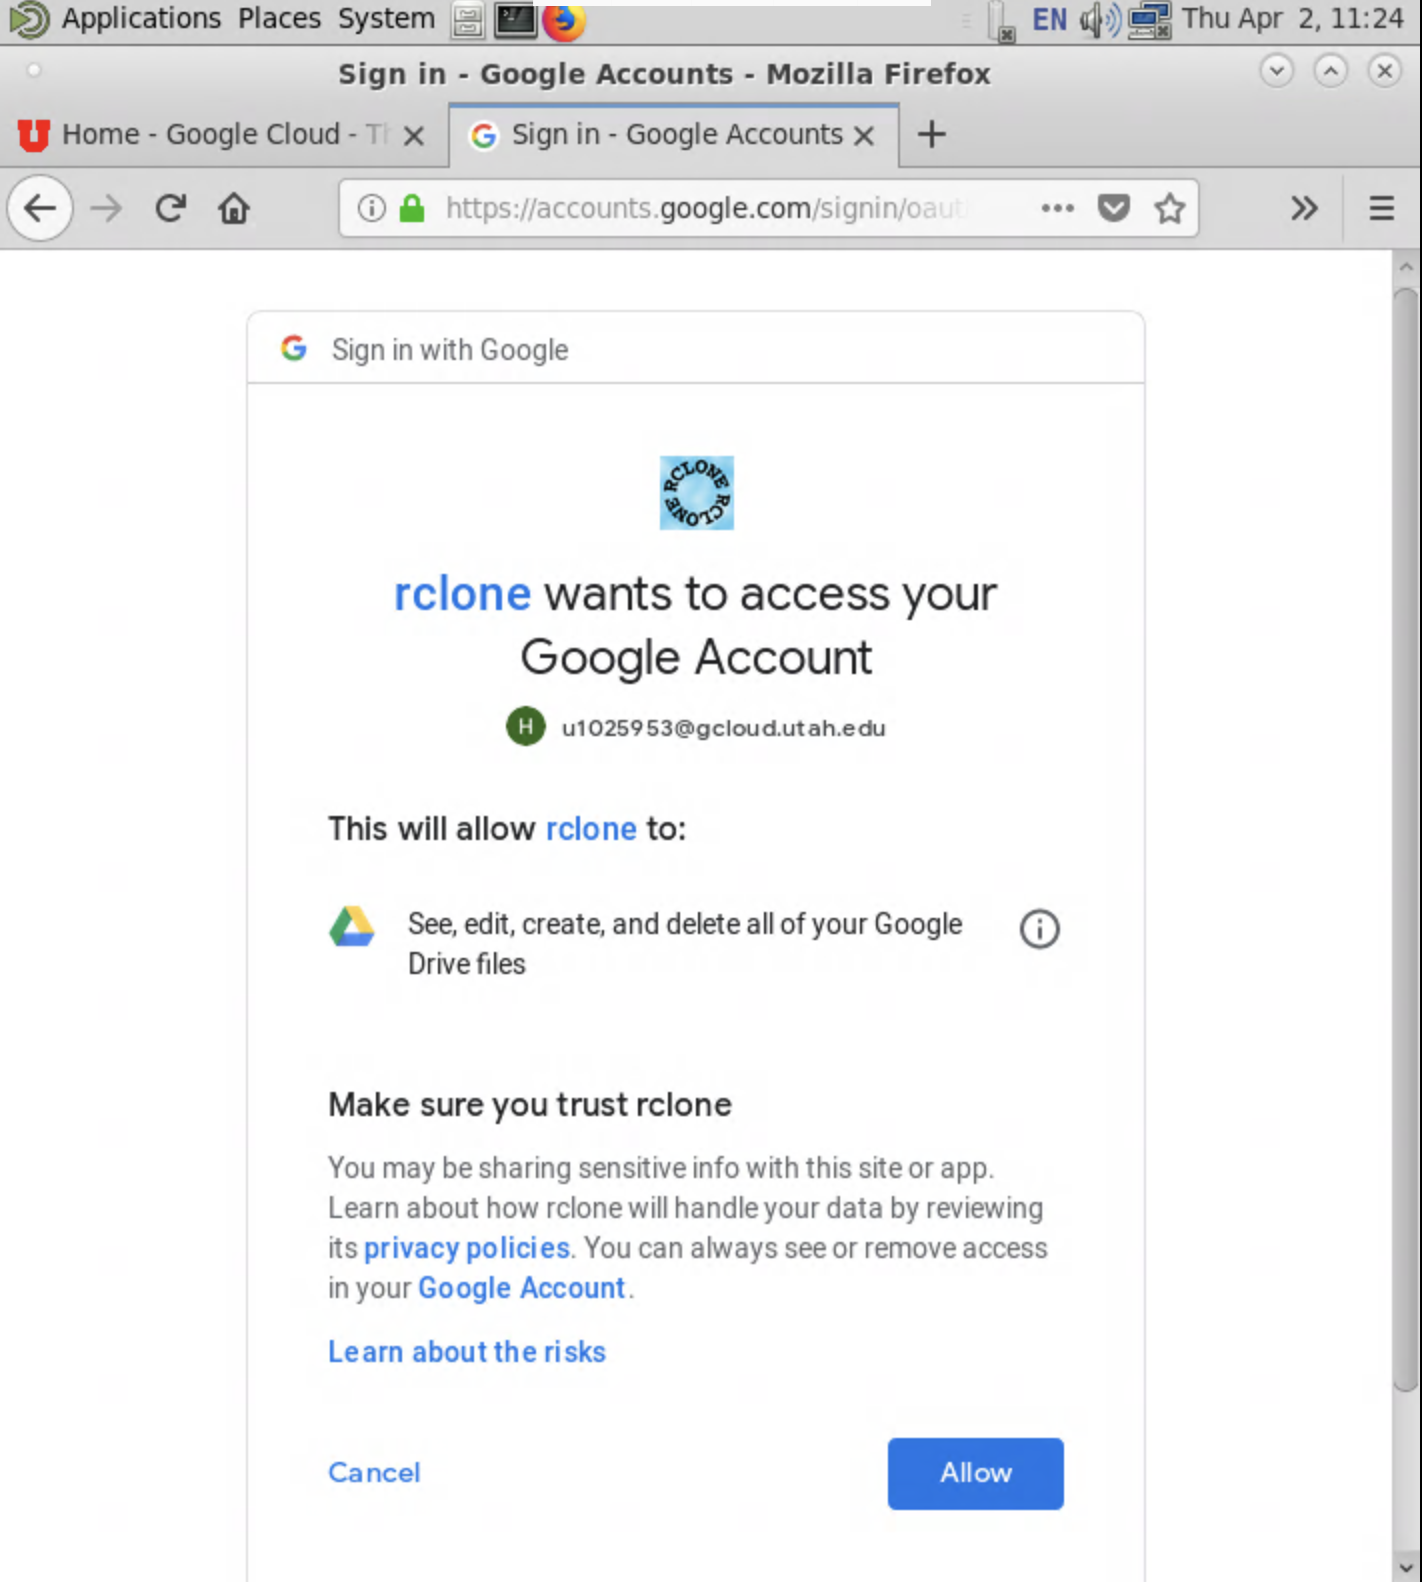Save page to Pocket

click(1113, 208)
